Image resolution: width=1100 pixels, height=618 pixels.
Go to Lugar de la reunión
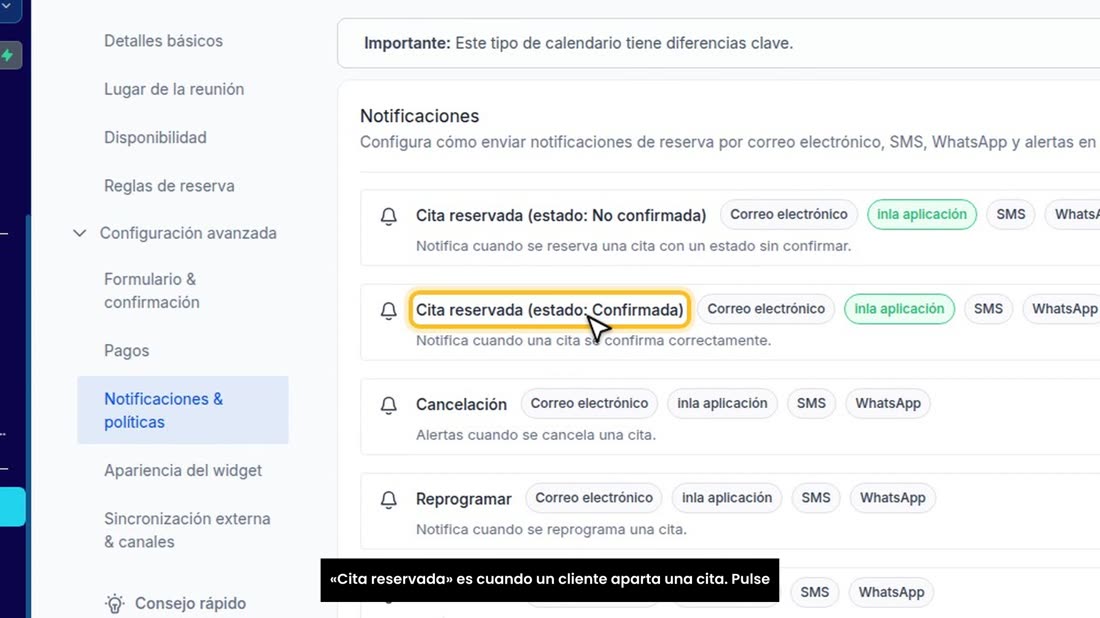(x=174, y=89)
